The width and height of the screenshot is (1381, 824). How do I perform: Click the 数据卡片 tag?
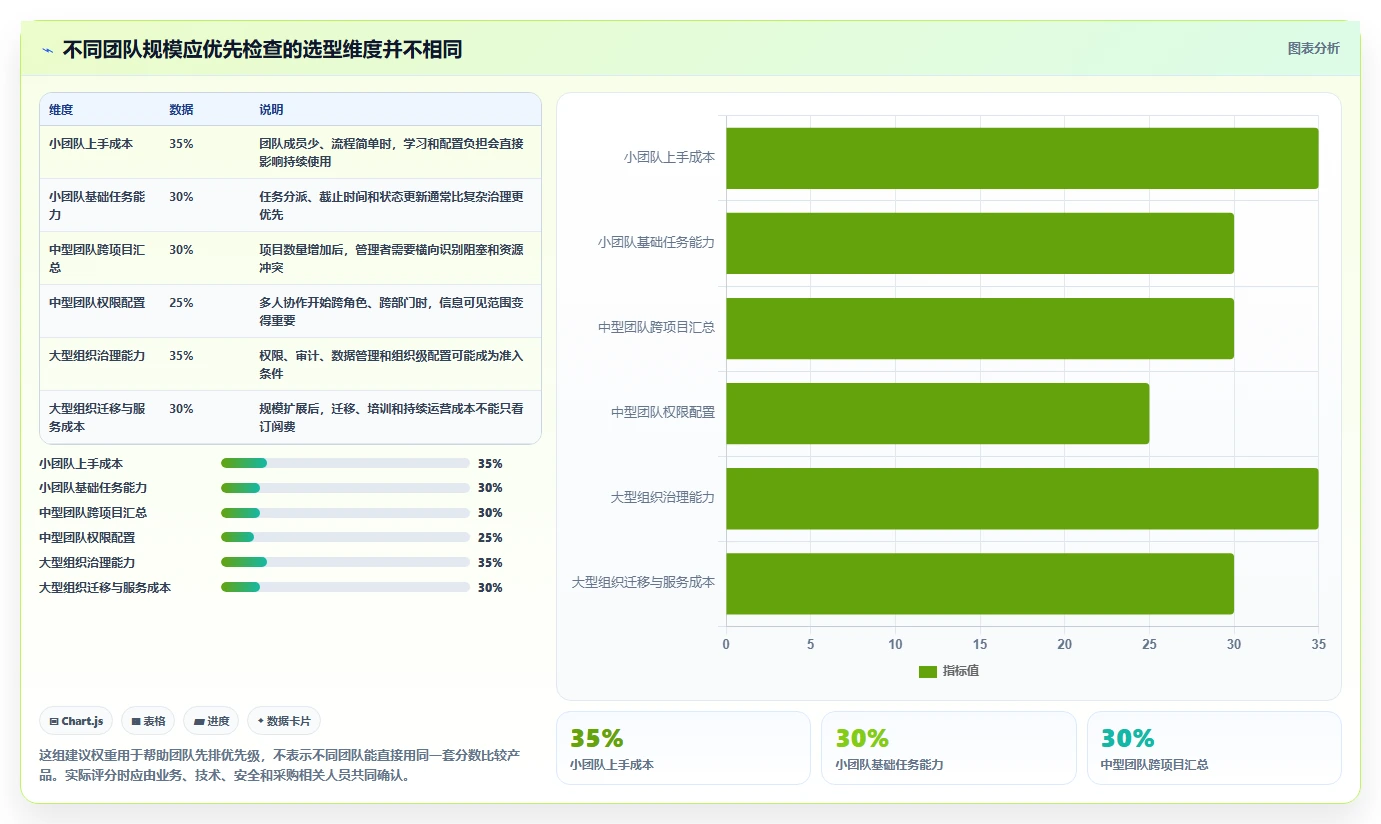click(x=284, y=721)
